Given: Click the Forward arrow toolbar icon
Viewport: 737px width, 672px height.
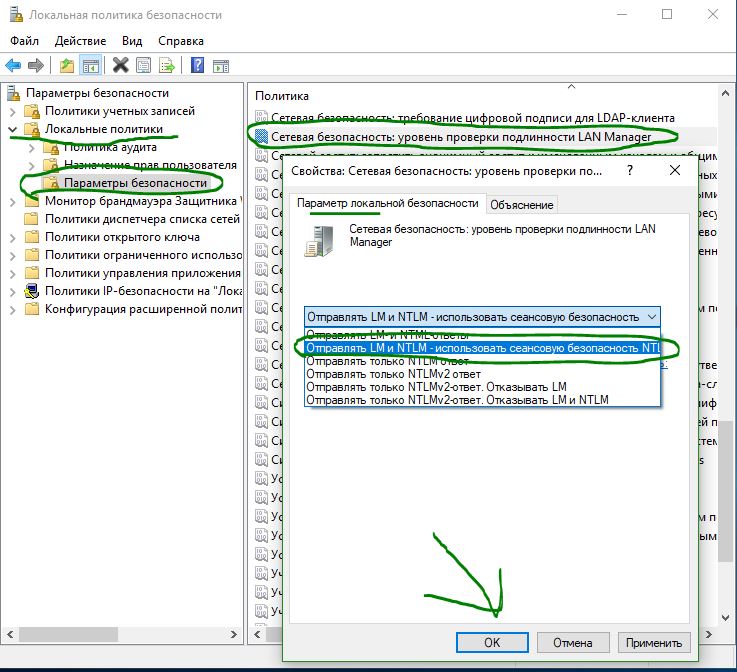Looking at the screenshot, I should click(x=36, y=65).
